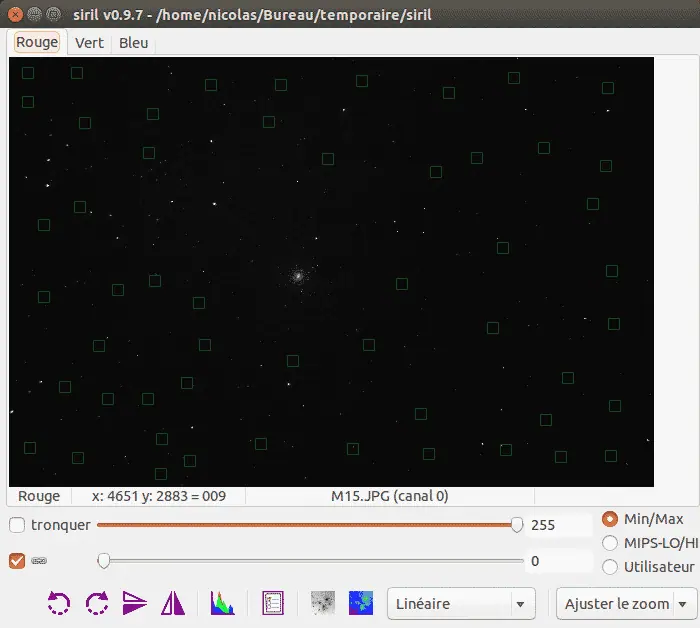
Task: Rotate image clockwise
Action: click(x=97, y=603)
